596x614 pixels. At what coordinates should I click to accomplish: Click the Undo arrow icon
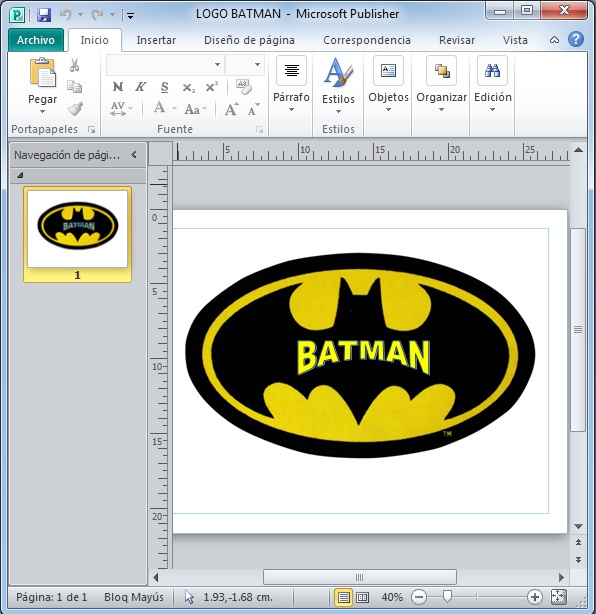point(66,15)
